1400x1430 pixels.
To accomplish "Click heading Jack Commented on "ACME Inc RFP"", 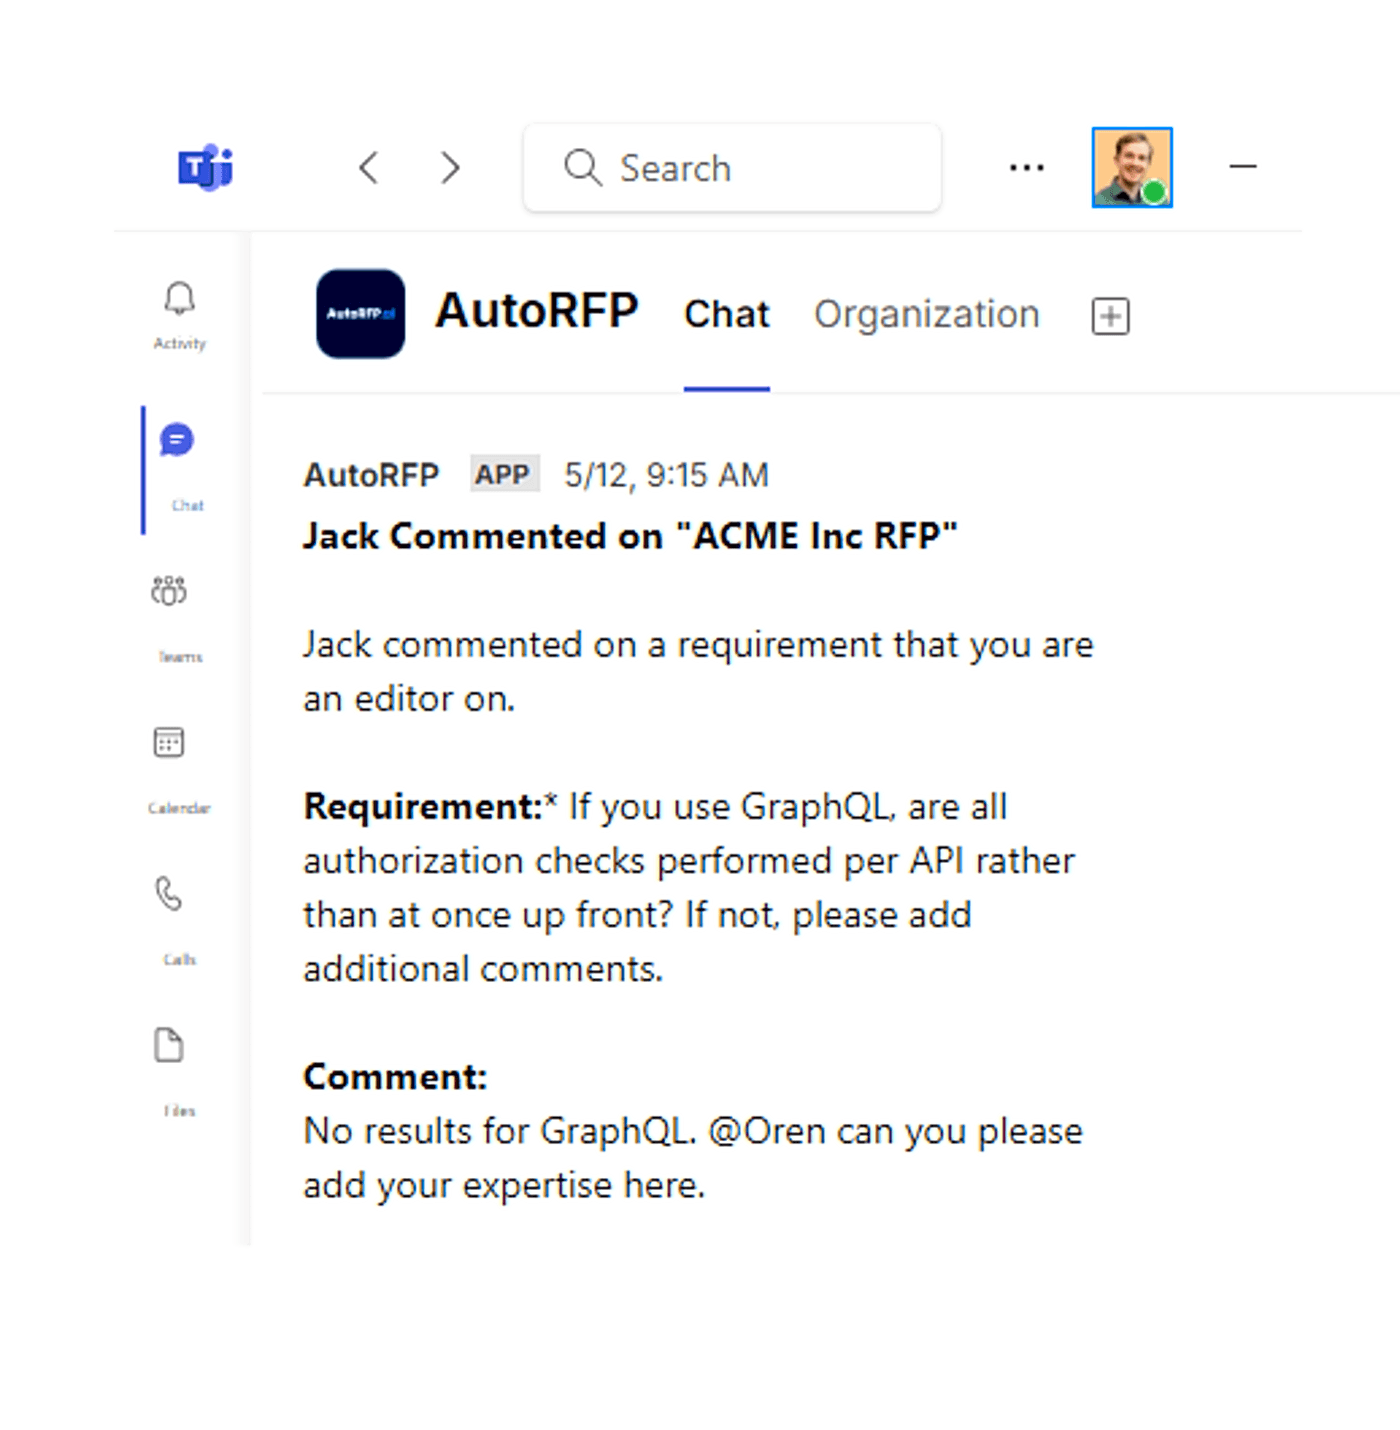I will pyautogui.click(x=631, y=536).
